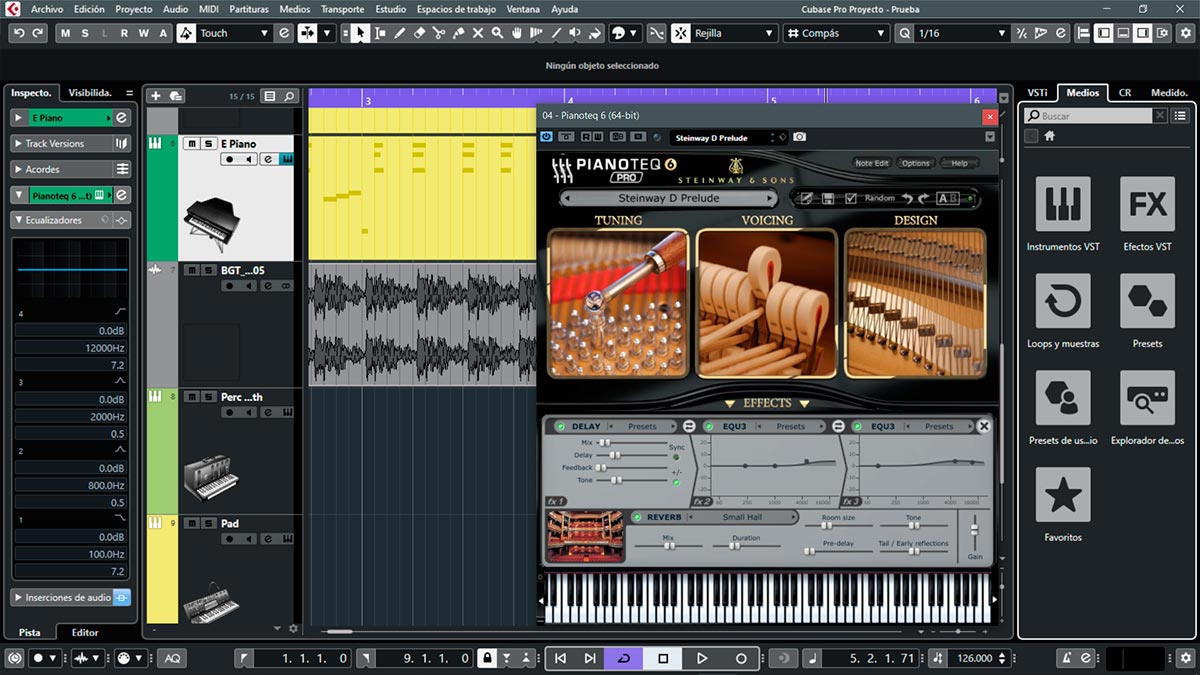Toggle Pianoteq A/B compare button
Viewport: 1200px width, 675px height.
tap(947, 198)
